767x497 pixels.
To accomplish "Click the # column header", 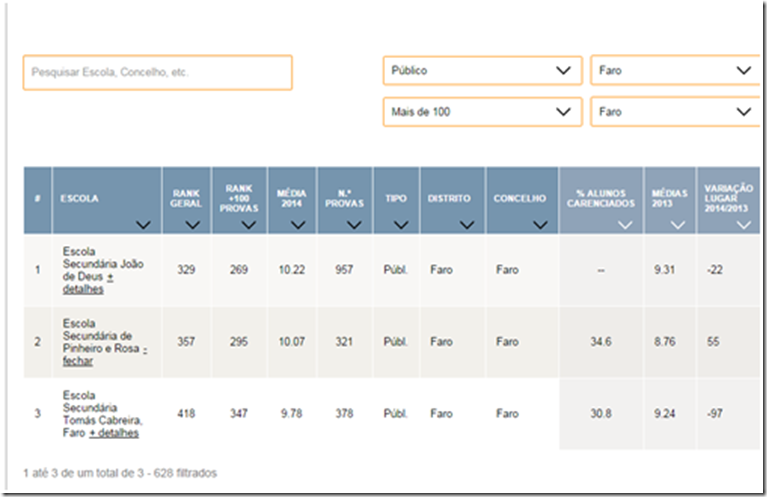I will pos(38,199).
